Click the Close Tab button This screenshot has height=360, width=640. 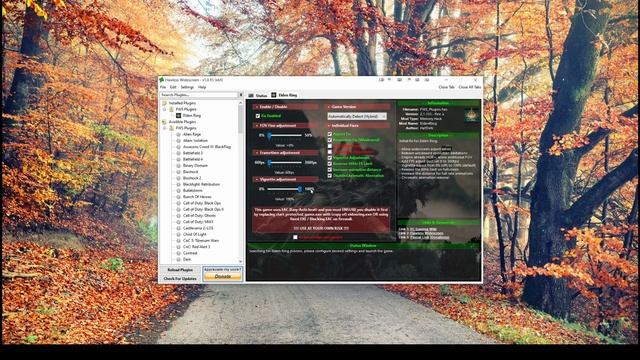click(446, 87)
